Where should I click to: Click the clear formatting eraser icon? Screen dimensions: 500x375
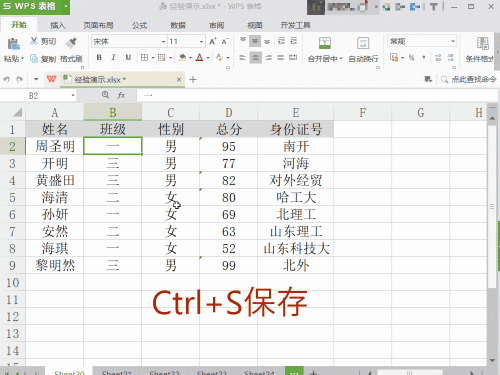(x=219, y=58)
